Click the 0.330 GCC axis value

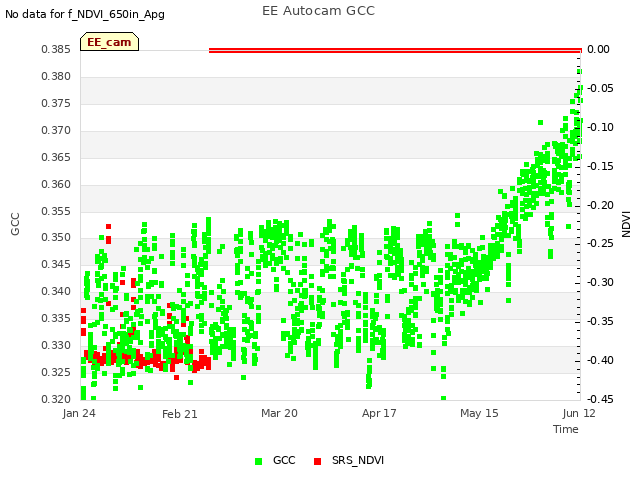(56, 345)
